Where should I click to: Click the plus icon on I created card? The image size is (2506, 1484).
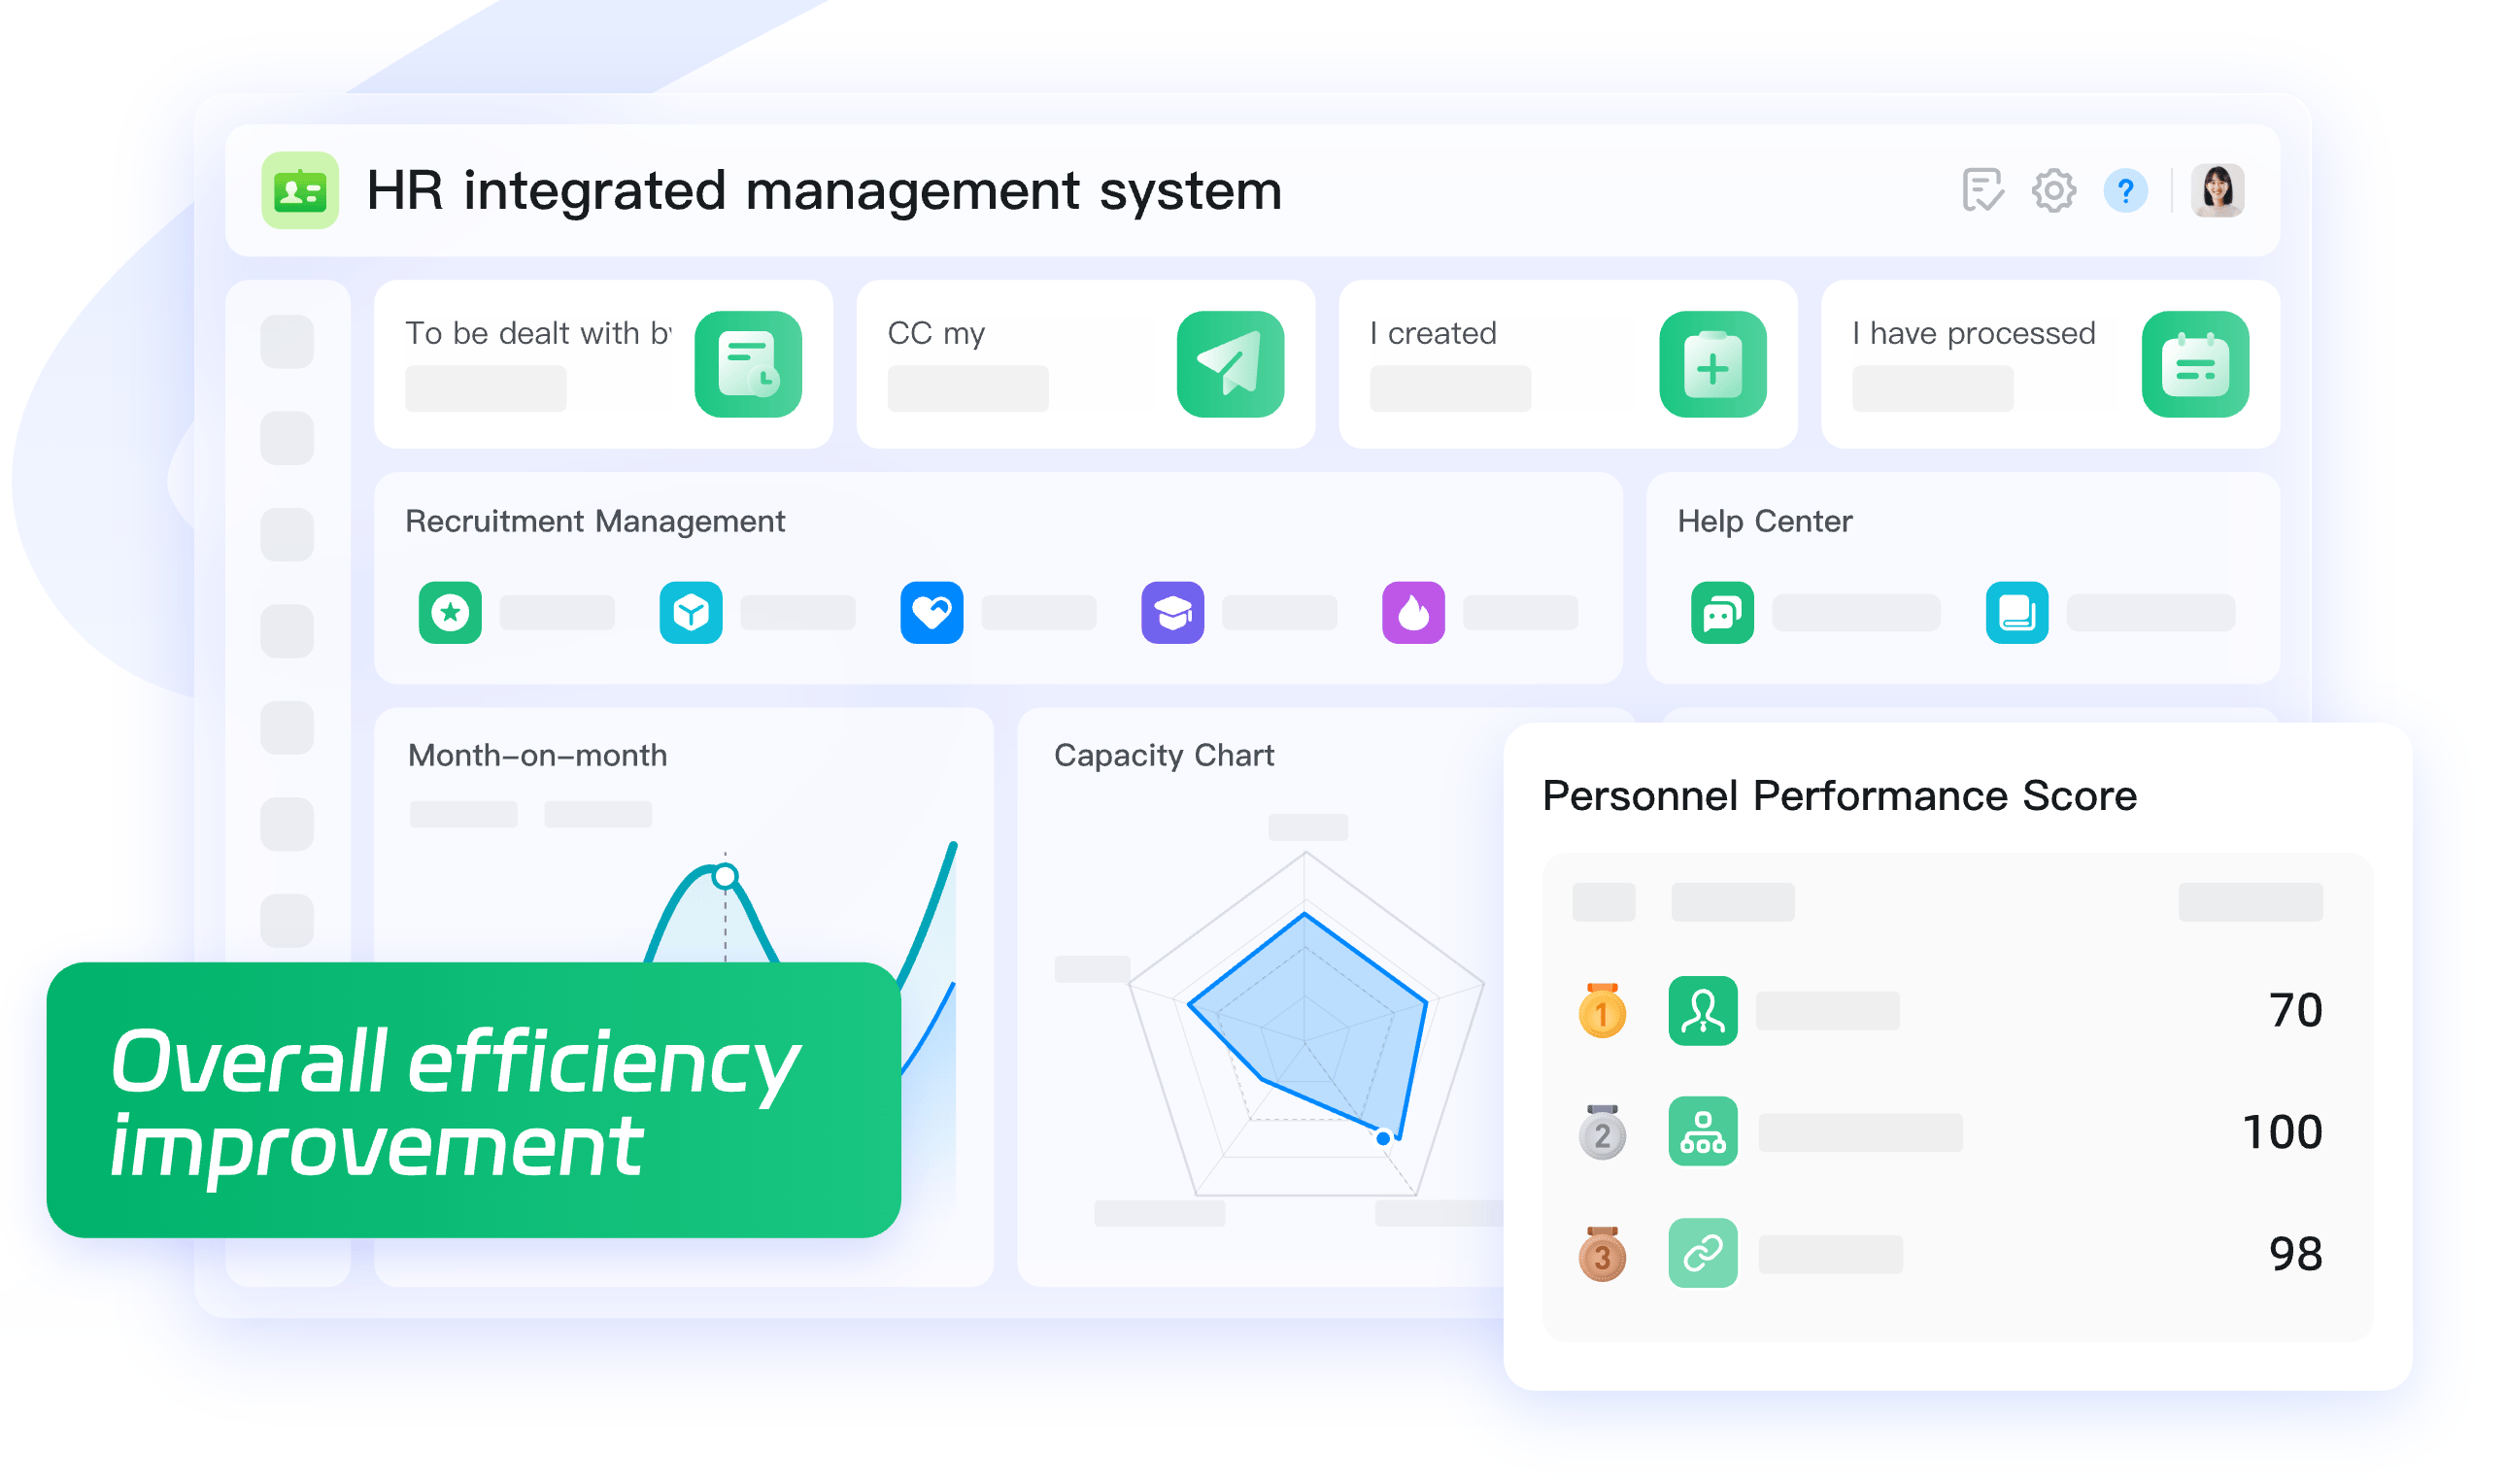tap(1712, 365)
